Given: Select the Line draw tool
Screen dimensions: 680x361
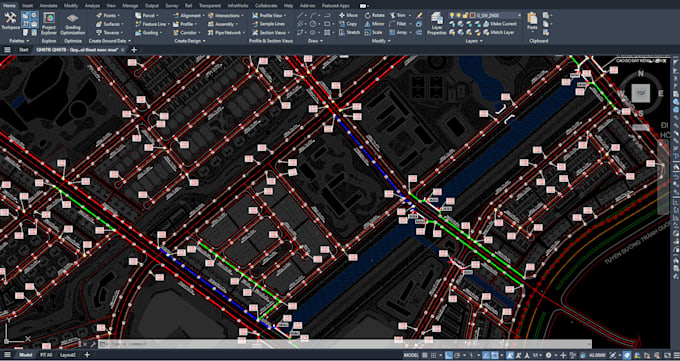Looking at the screenshot, I should pyautogui.click(x=300, y=15).
